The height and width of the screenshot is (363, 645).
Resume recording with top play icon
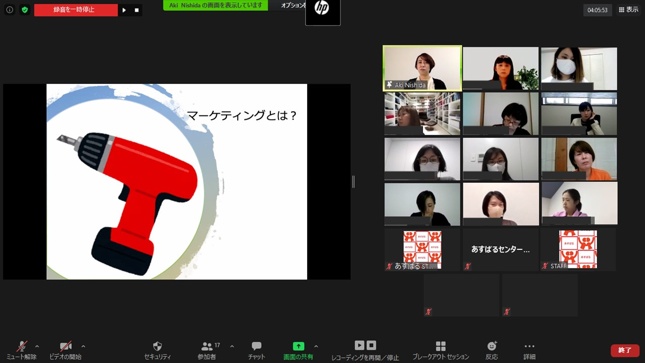pos(124,10)
